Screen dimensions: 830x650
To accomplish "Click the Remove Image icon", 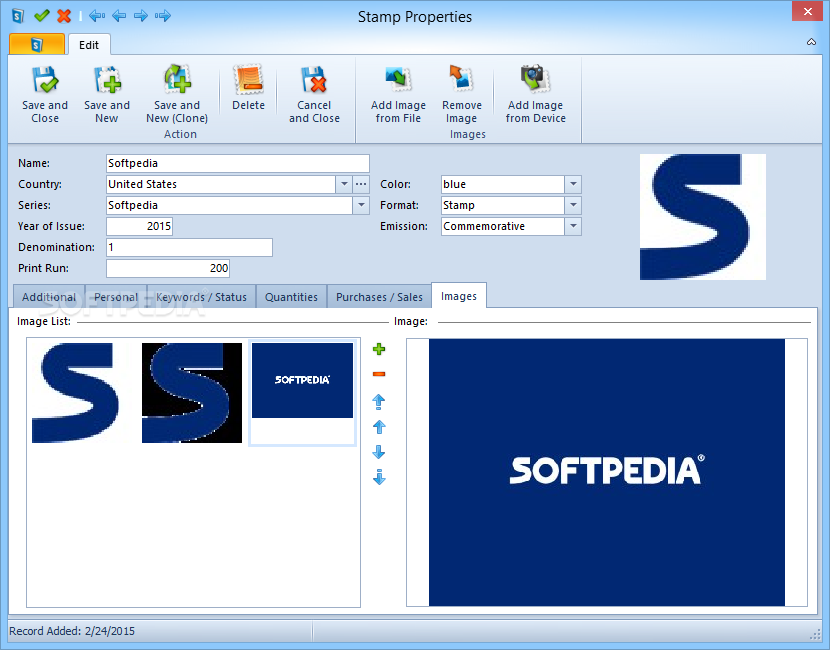I will click(461, 78).
